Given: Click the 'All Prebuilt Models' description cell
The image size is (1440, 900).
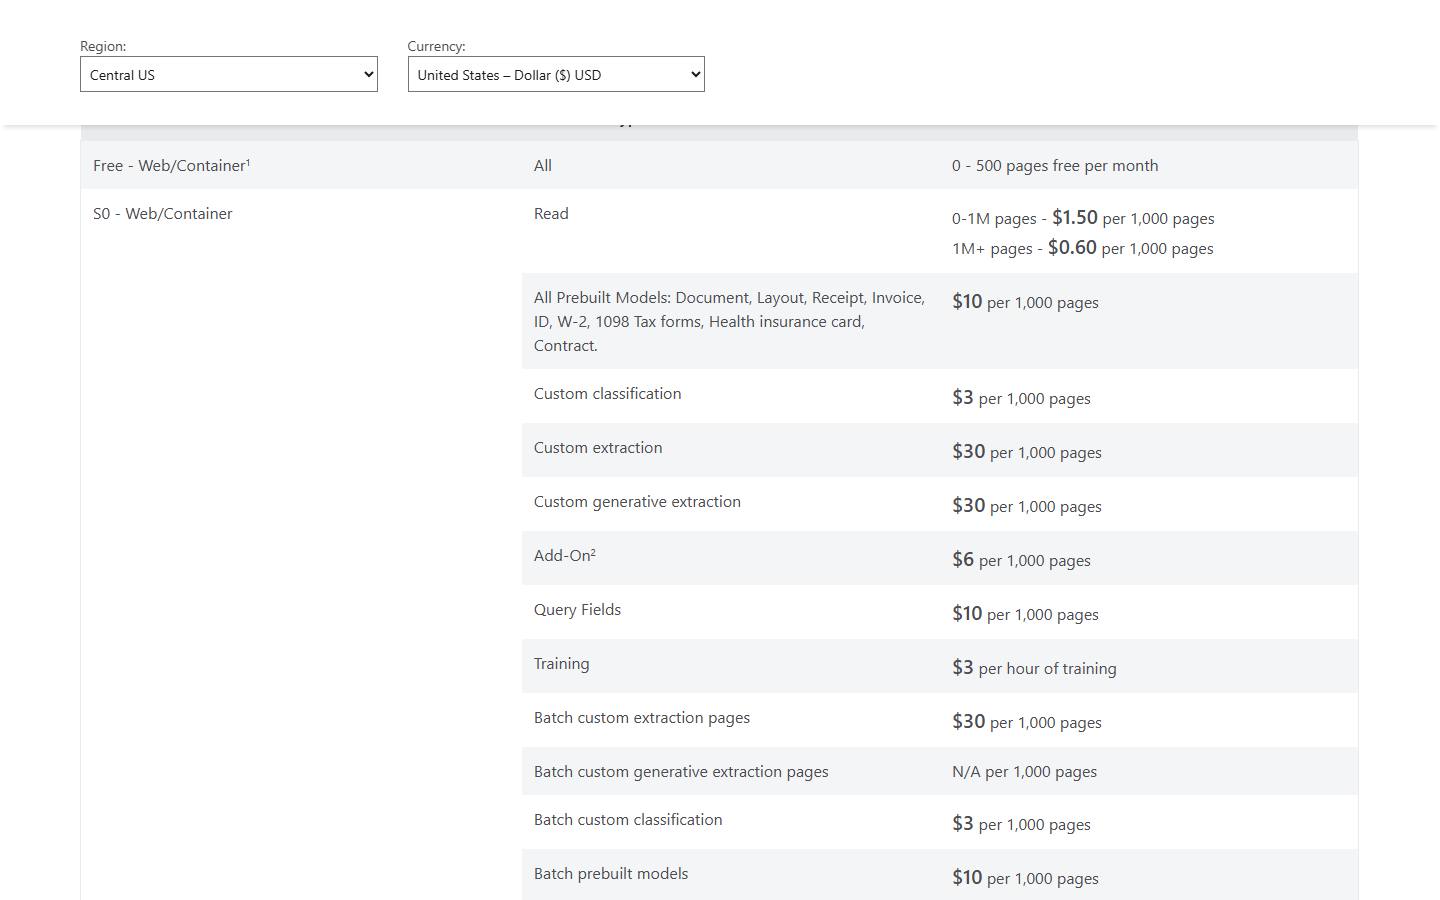Looking at the screenshot, I should tap(730, 321).
